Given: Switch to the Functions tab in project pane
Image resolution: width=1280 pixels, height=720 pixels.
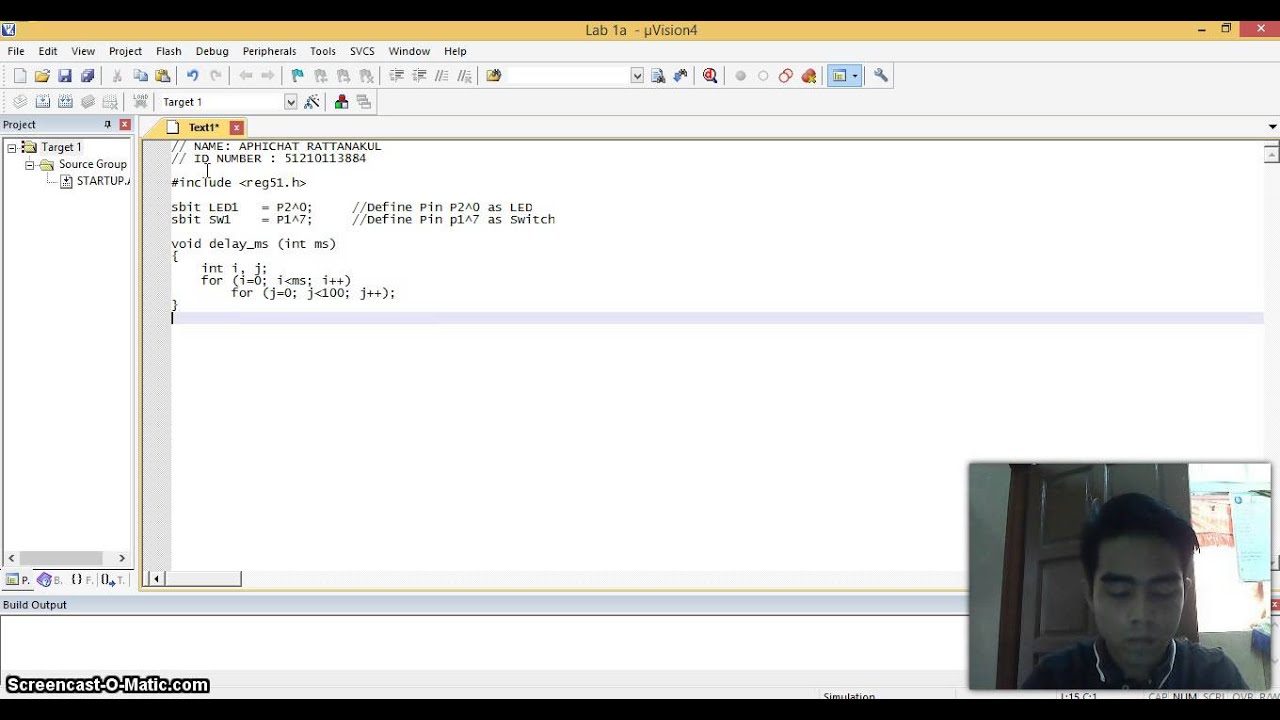Looking at the screenshot, I should click(x=82, y=580).
